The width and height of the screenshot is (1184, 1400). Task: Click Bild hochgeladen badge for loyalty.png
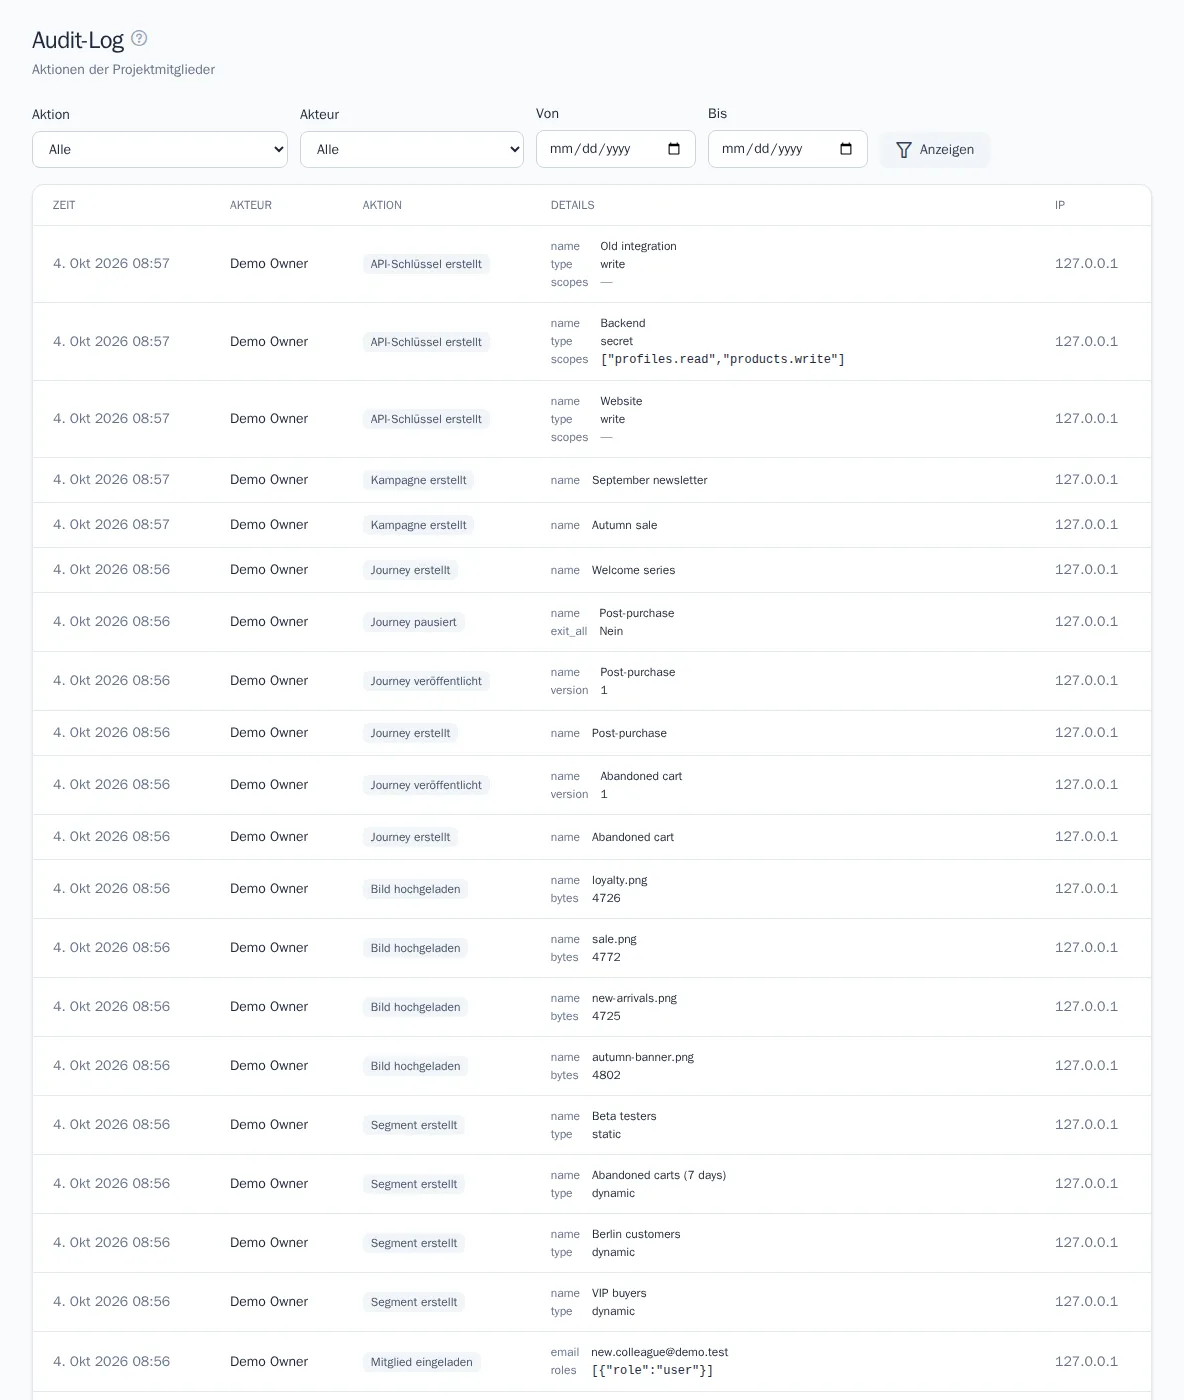coord(415,889)
